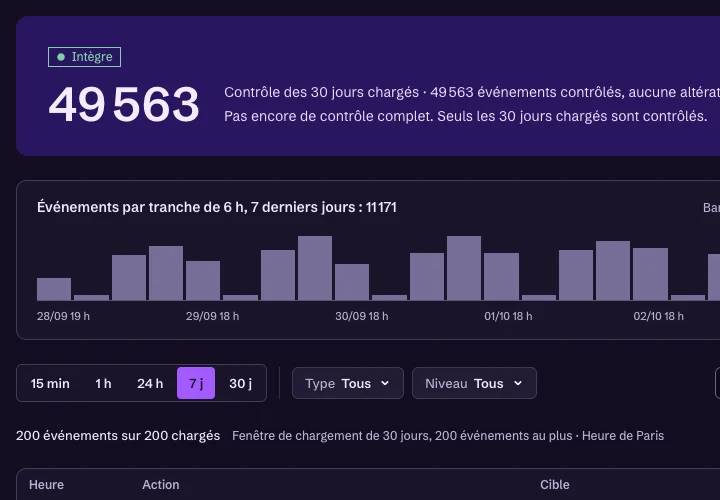Click the large 49 563 counter
720x500 pixels.
coord(124,105)
